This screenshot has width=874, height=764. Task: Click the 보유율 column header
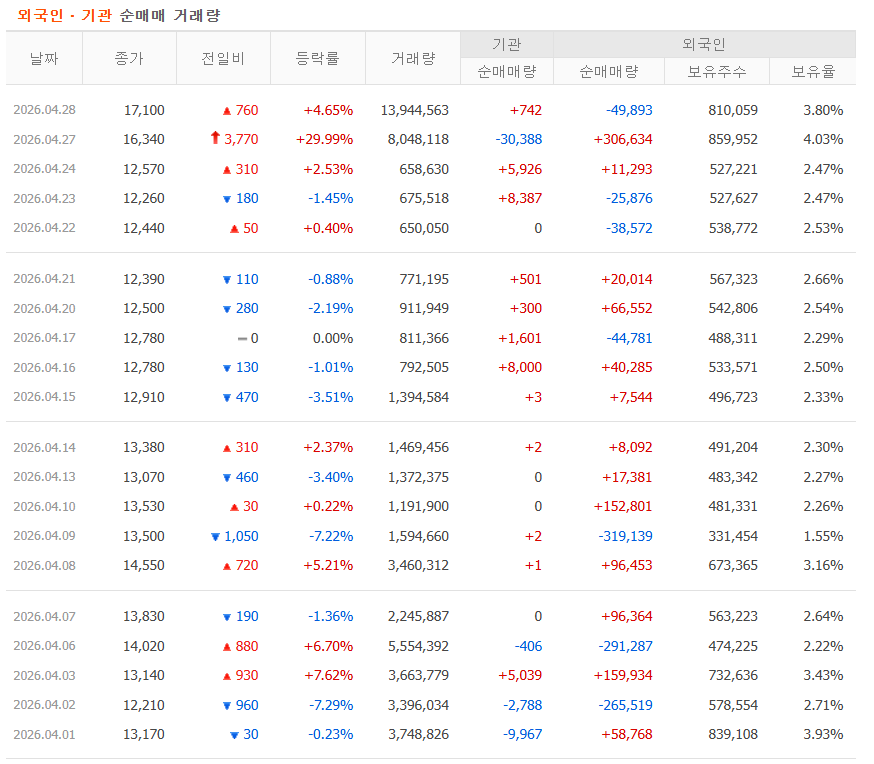click(x=813, y=72)
